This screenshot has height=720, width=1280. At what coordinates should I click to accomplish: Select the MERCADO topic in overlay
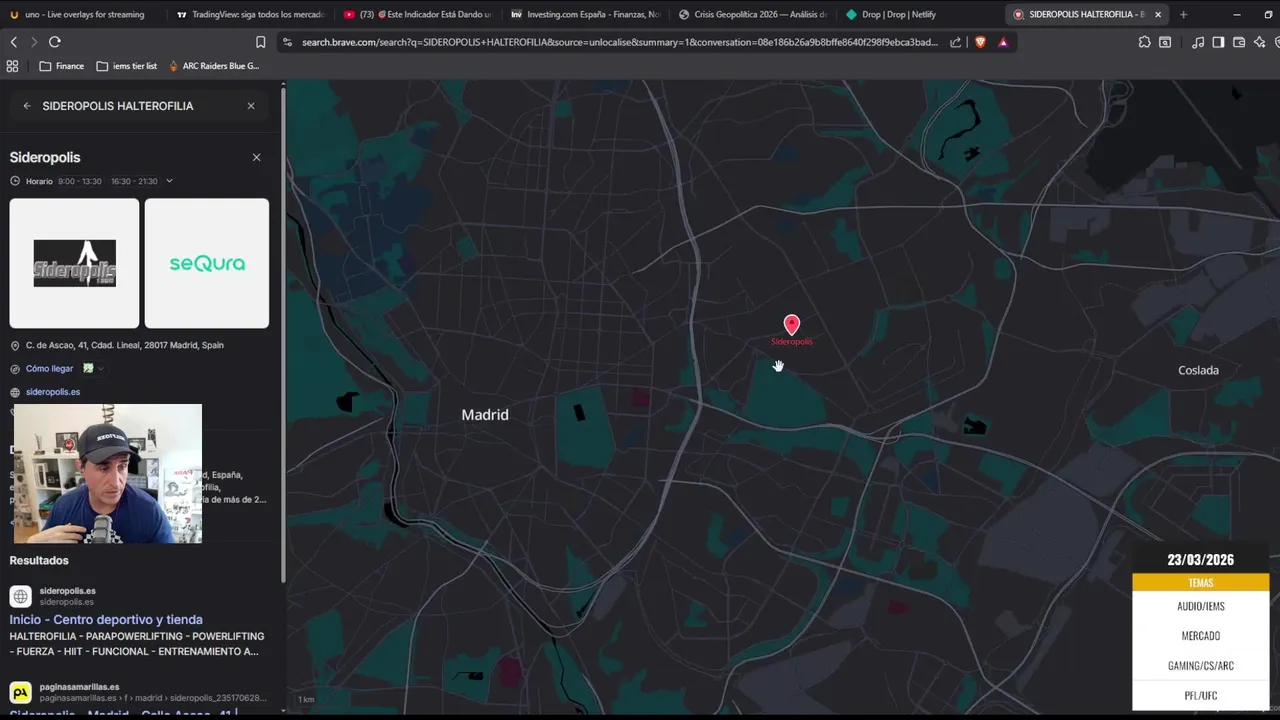tap(1200, 636)
